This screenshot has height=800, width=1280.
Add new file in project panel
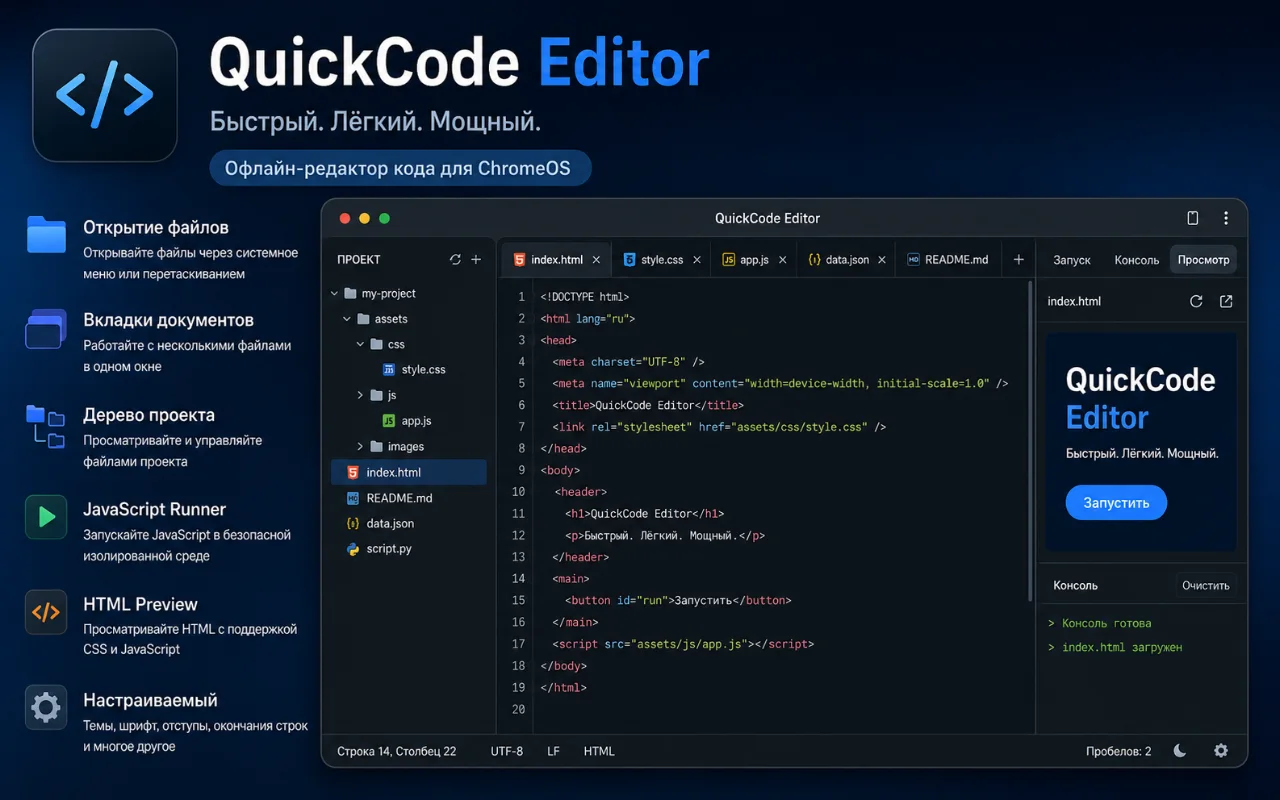click(476, 259)
